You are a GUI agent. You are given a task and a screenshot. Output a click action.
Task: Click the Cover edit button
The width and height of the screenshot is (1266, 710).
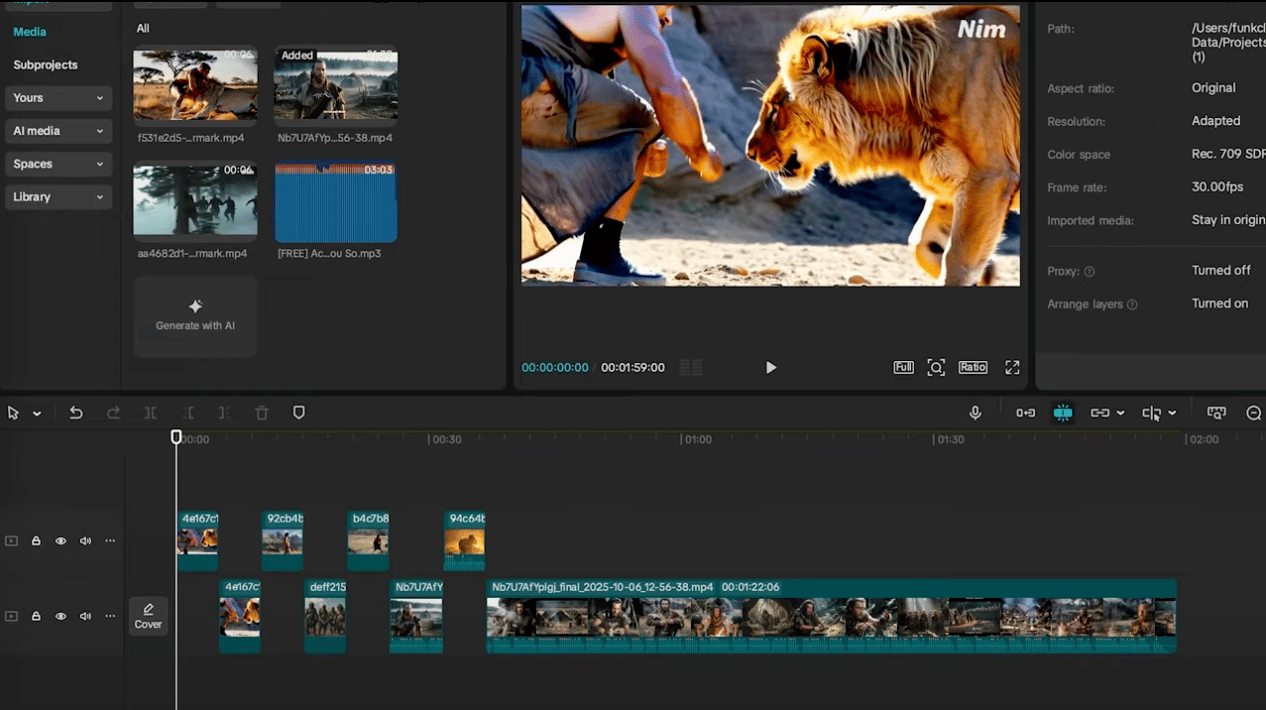148,616
